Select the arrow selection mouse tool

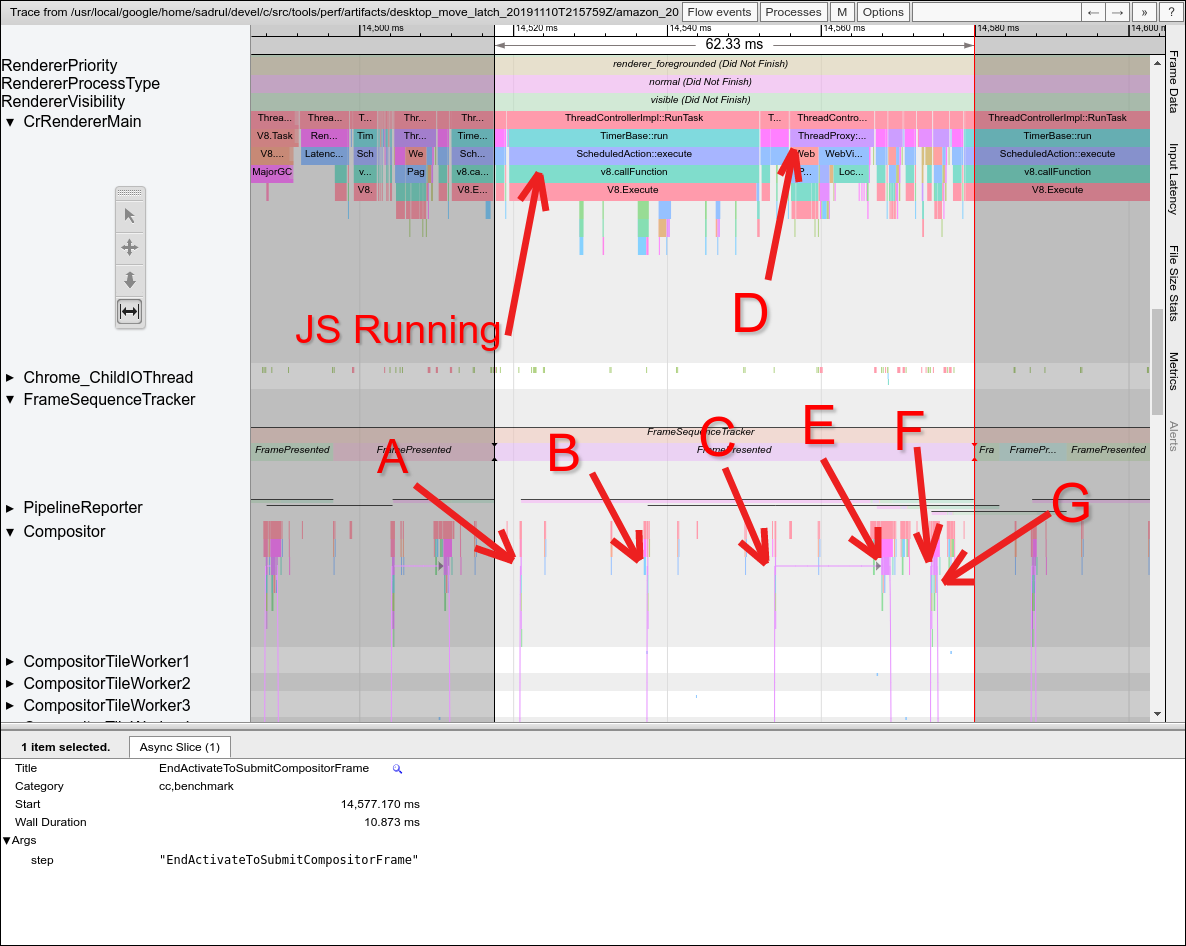130,216
